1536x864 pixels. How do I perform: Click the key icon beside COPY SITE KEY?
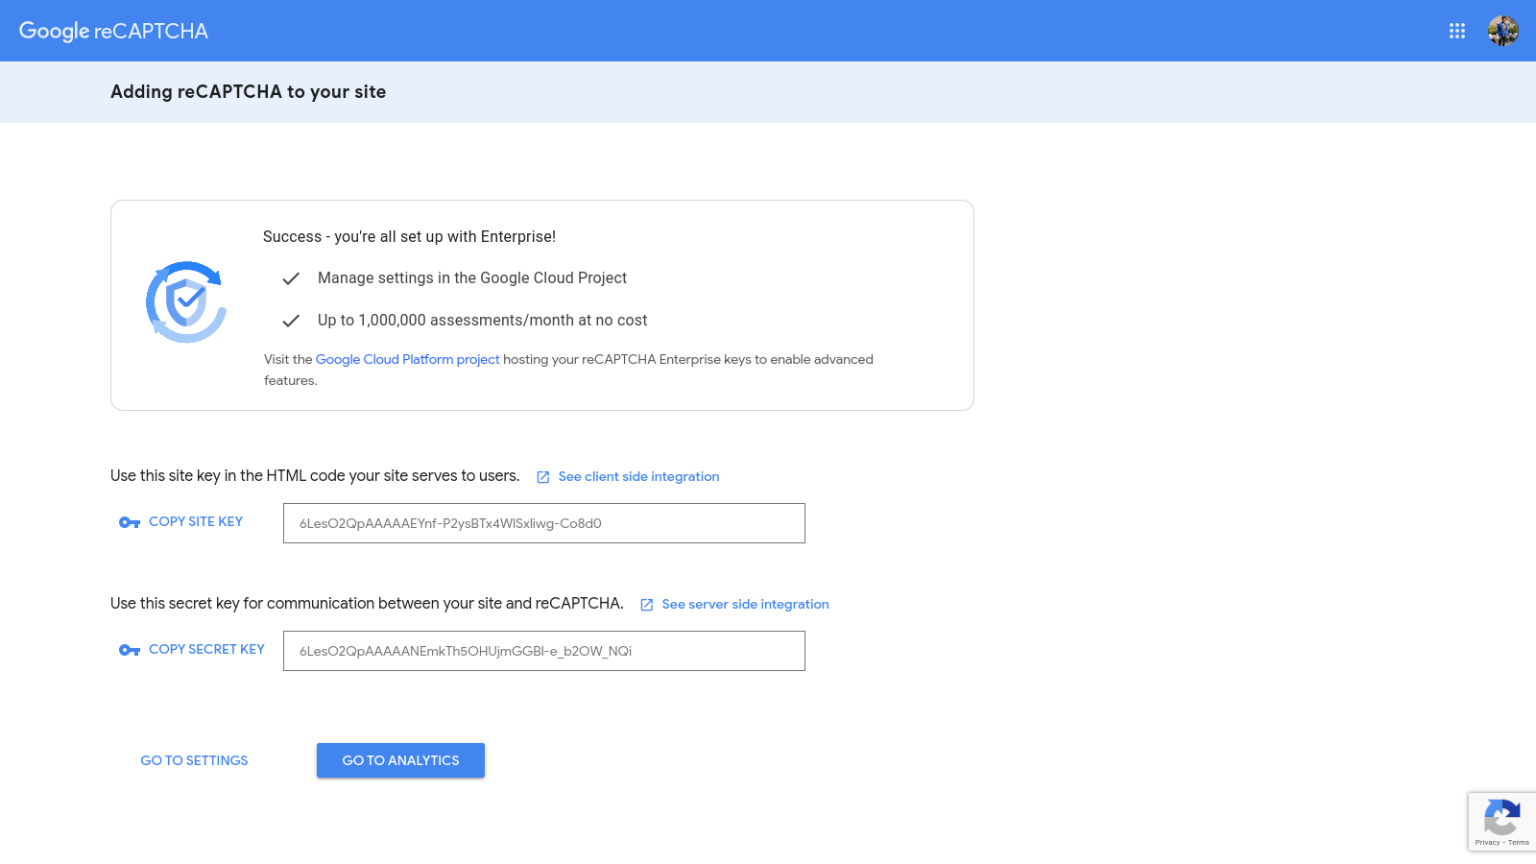pos(129,521)
